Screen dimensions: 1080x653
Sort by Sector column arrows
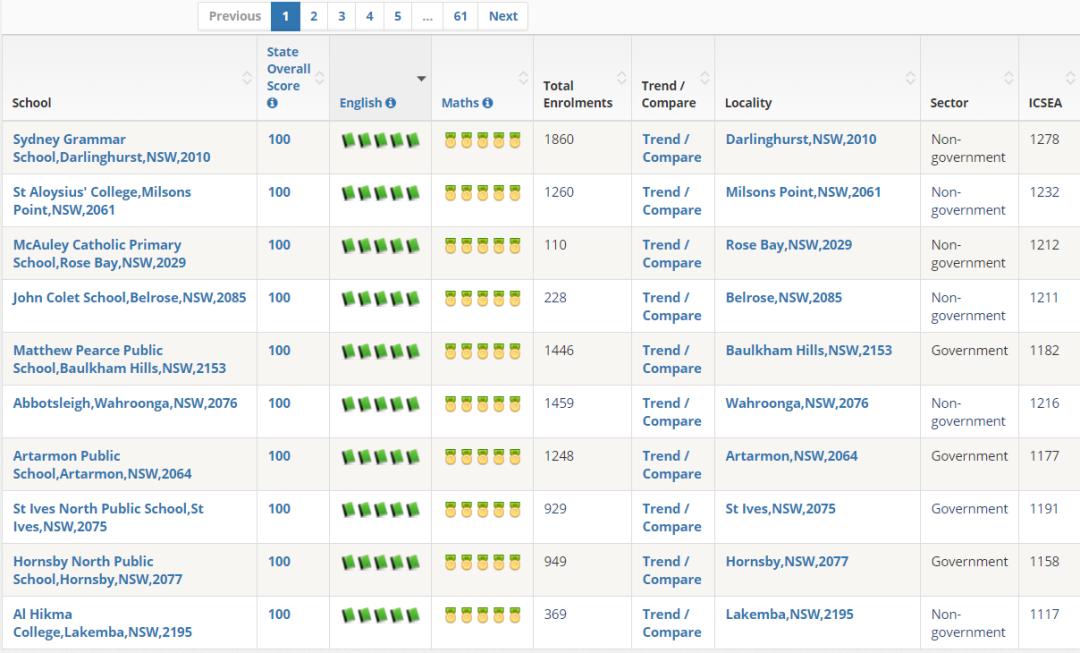click(x=1008, y=78)
